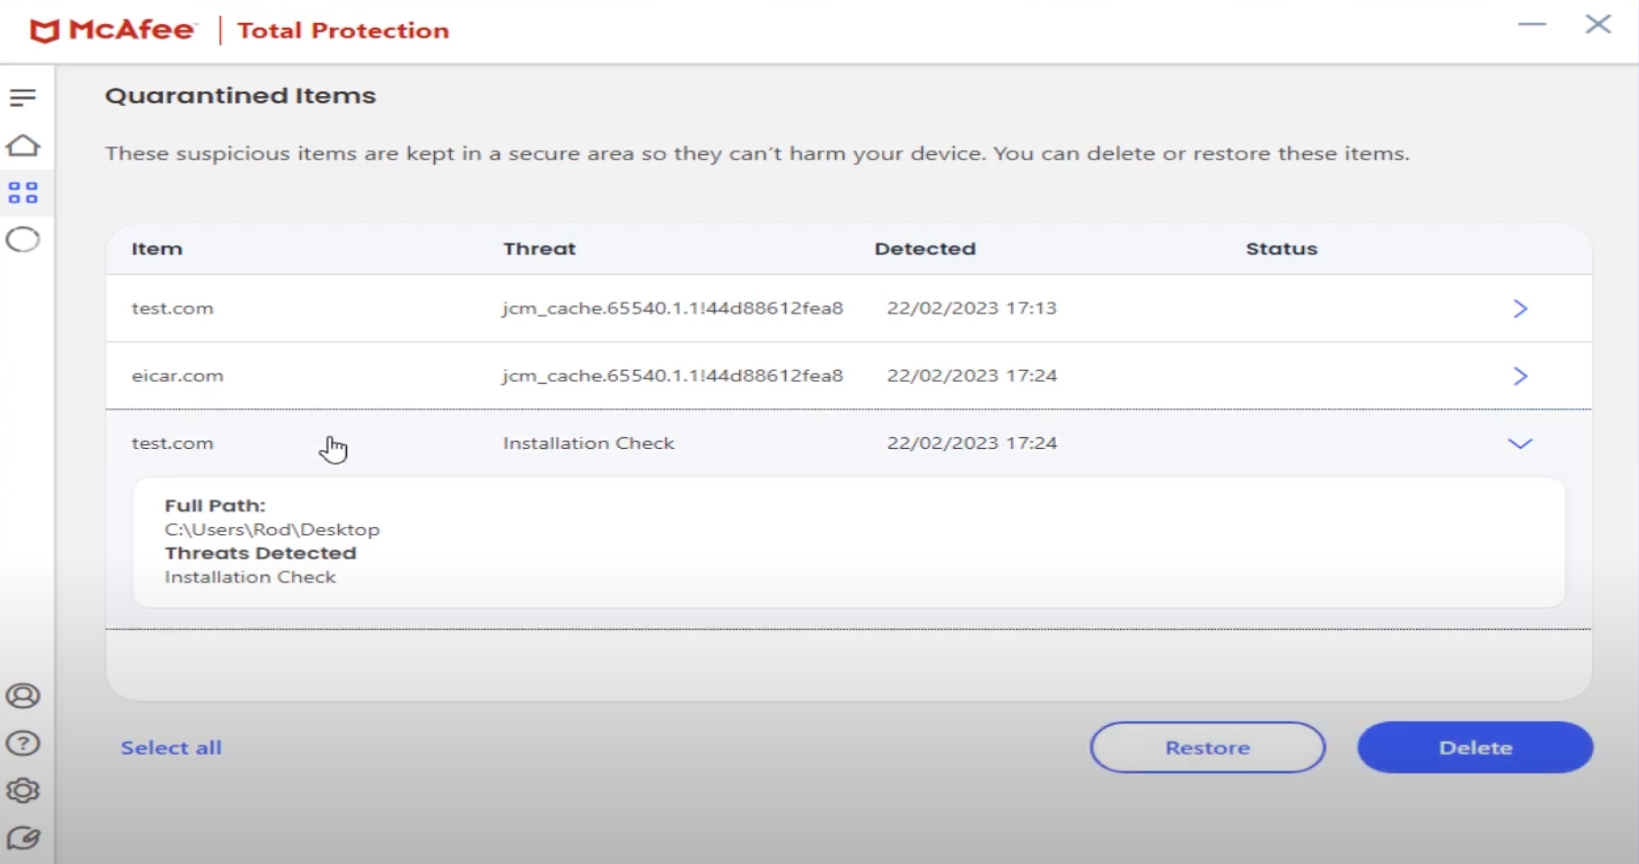
Task: Open the apps grid icon in sidebar
Action: tap(23, 193)
